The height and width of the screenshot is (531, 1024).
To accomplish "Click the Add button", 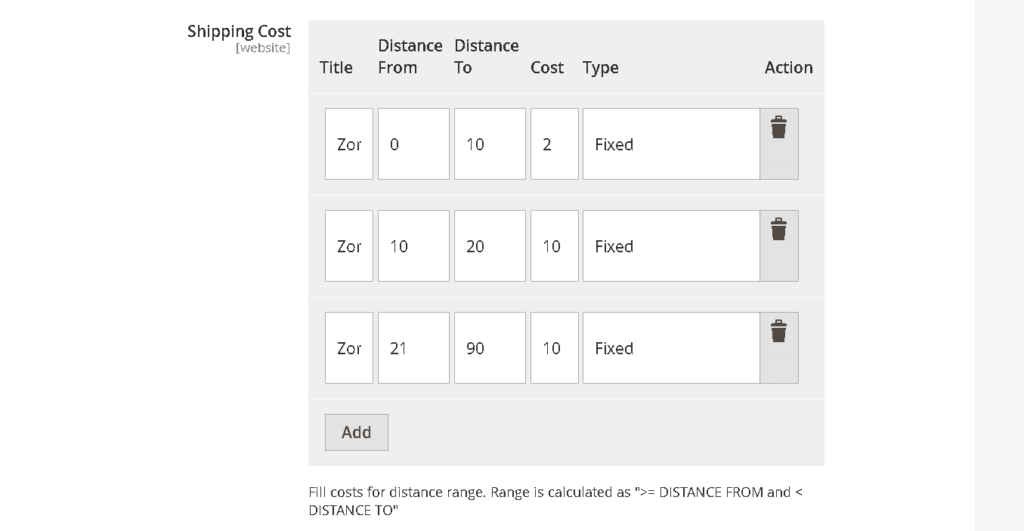I will tap(356, 432).
